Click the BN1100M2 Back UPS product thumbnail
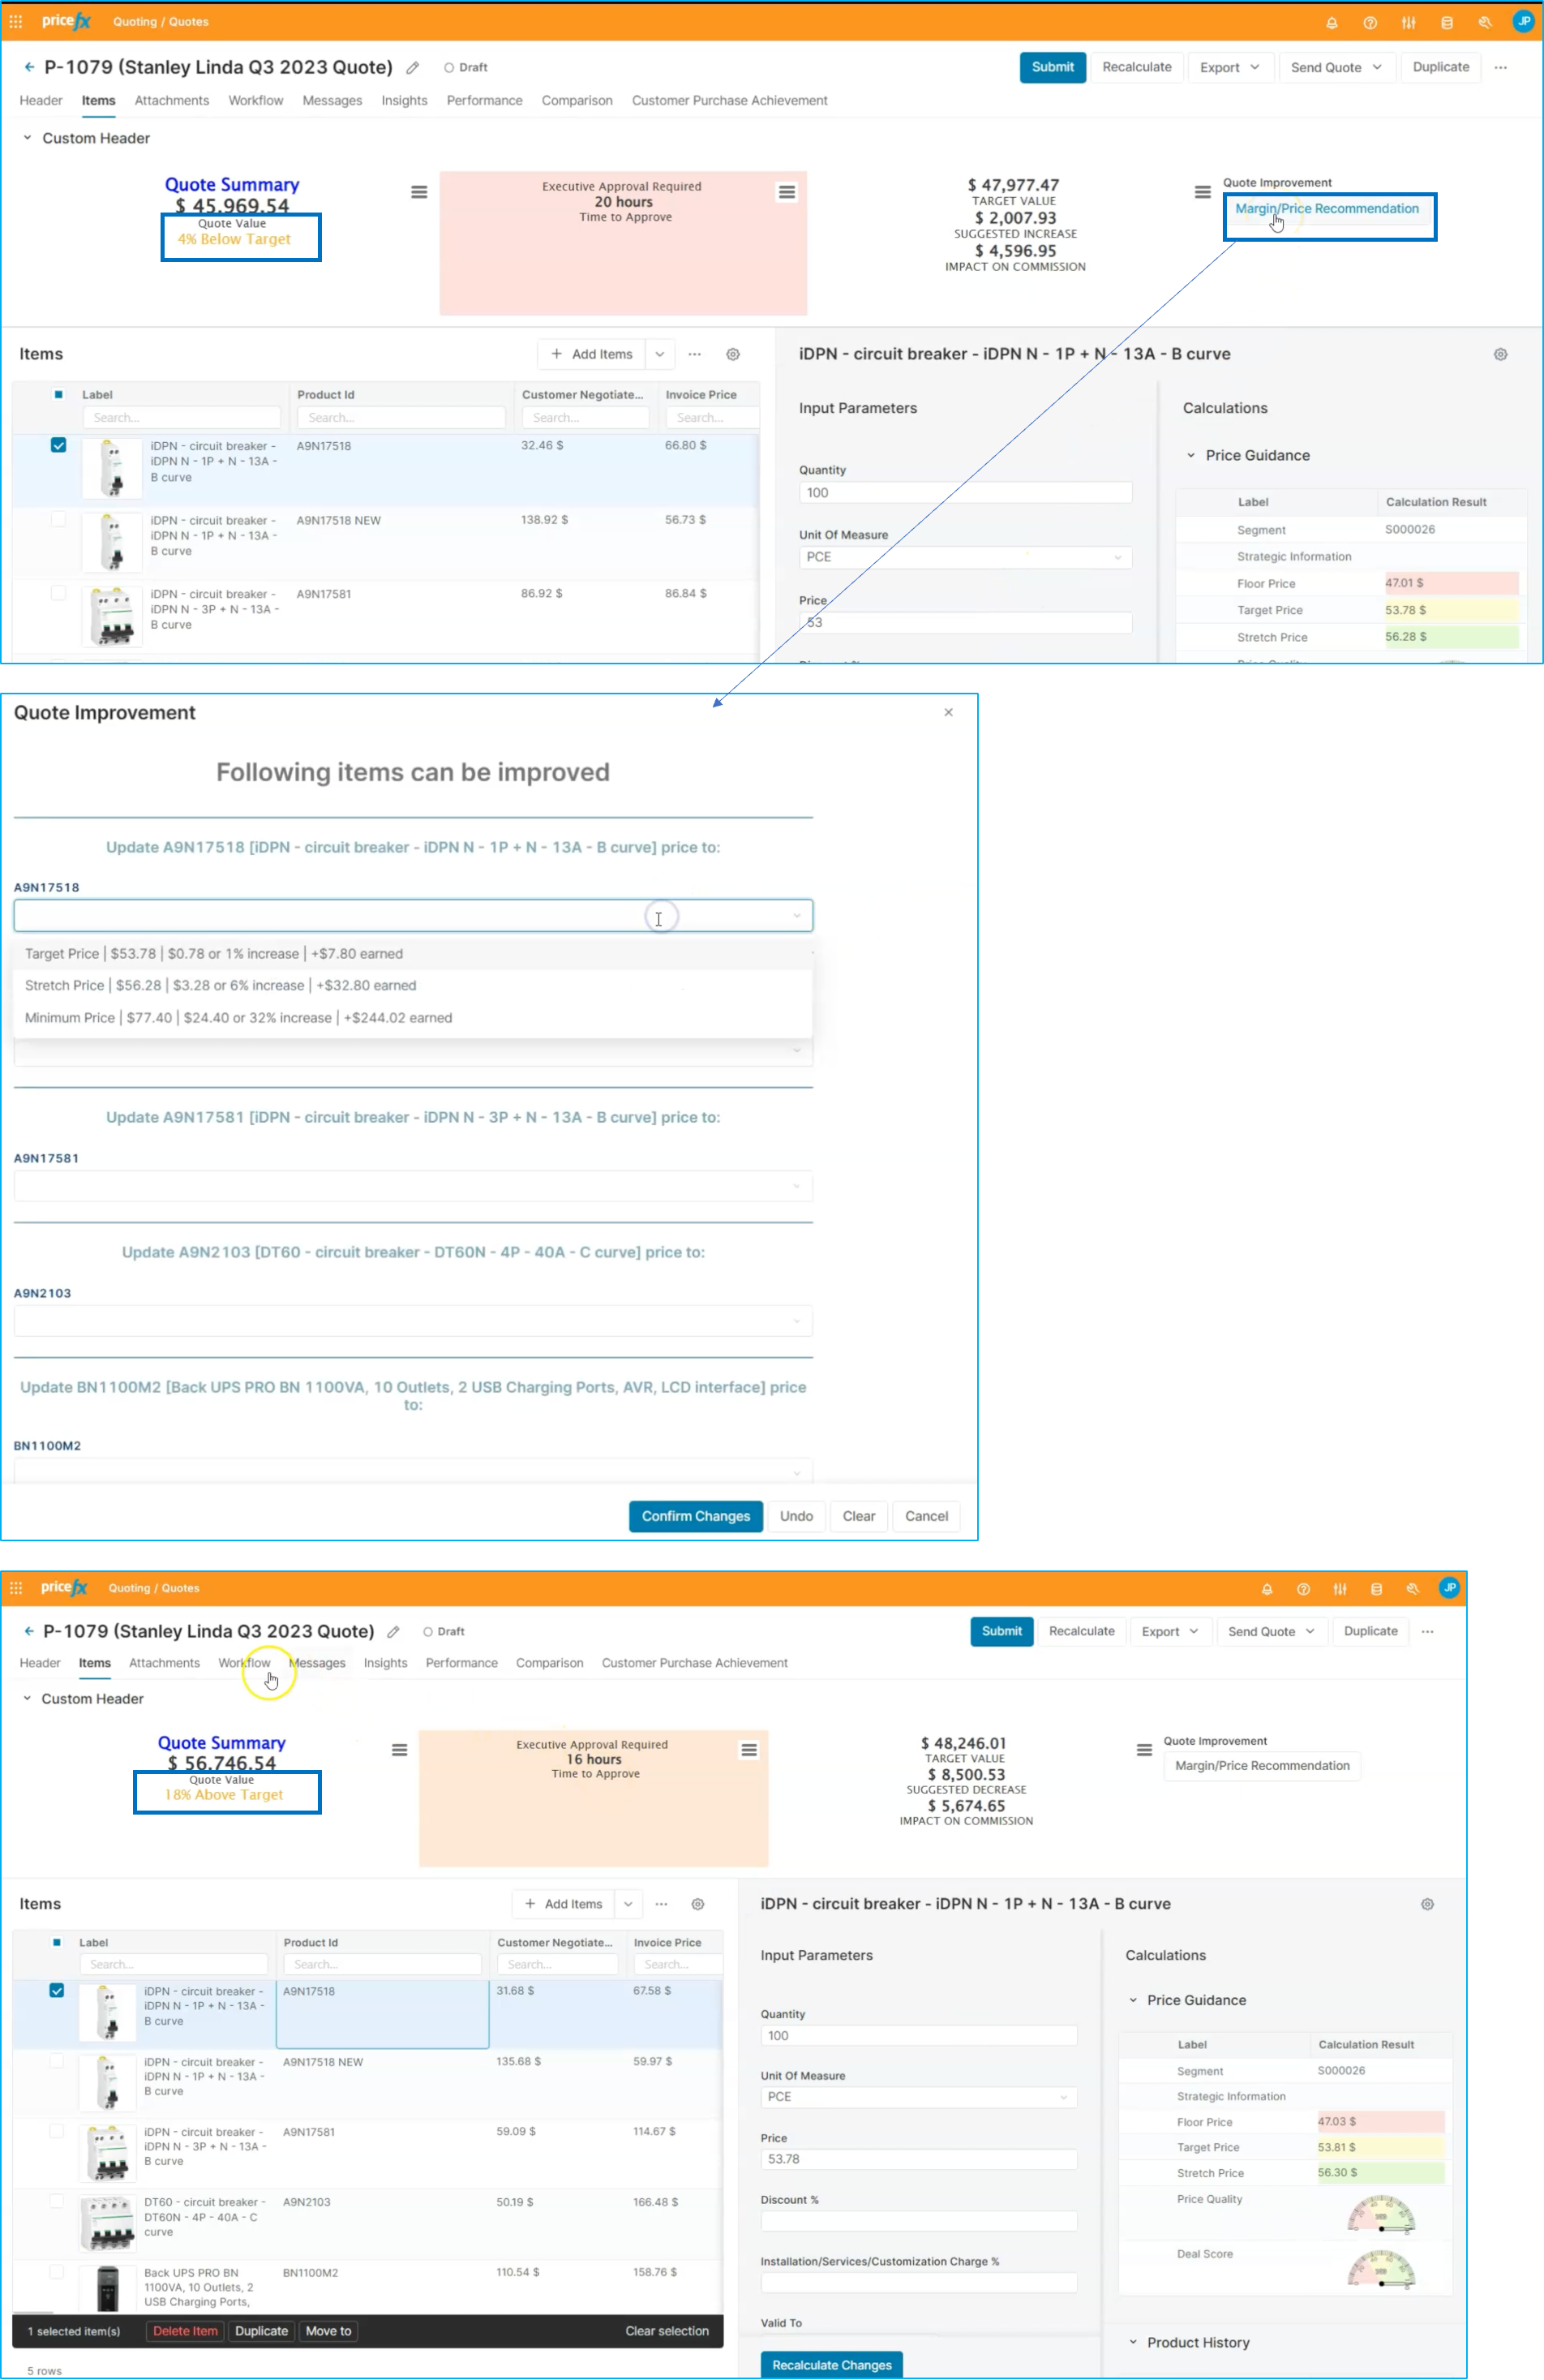The image size is (1544, 2380). pyautogui.click(x=108, y=2287)
